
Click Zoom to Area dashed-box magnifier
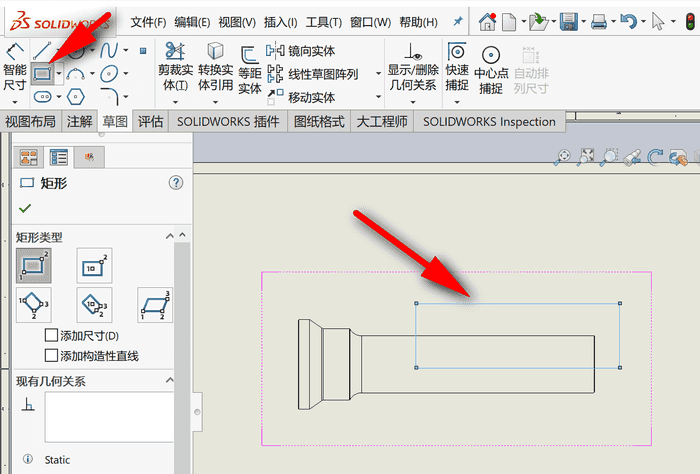pyautogui.click(x=608, y=157)
